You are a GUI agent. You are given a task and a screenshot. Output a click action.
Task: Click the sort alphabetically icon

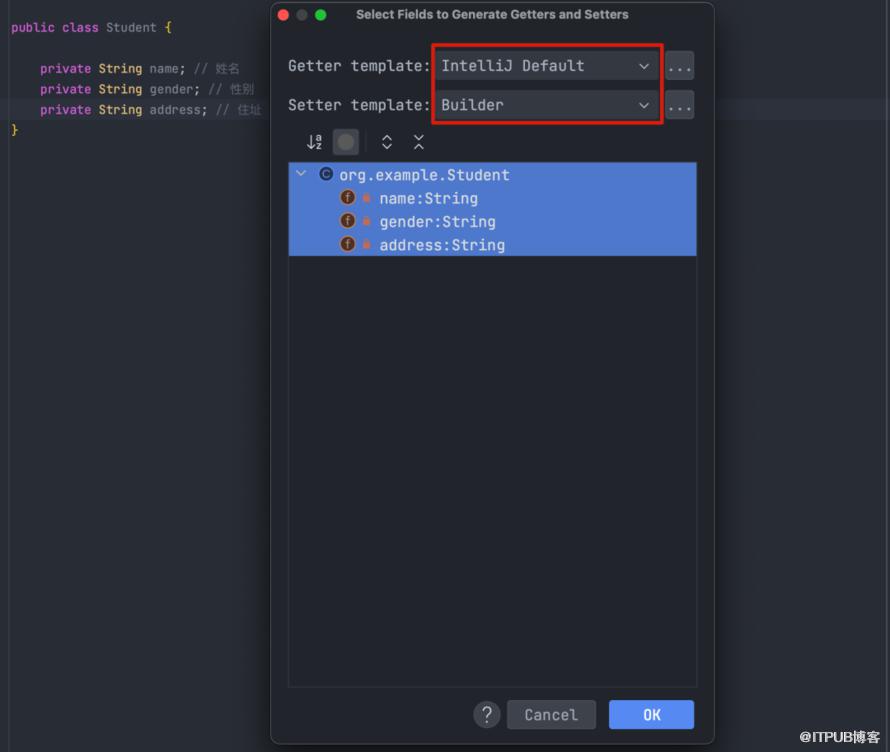point(314,142)
